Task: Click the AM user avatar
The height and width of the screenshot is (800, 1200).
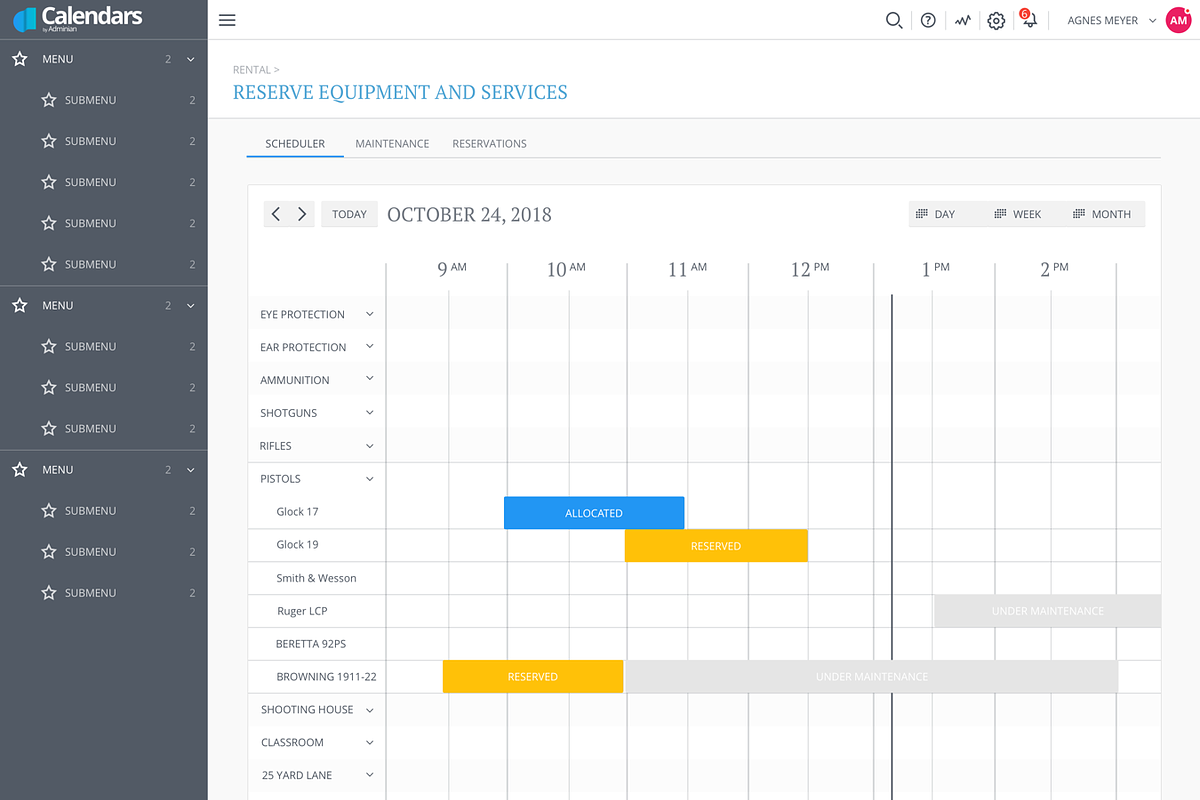Action: [x=1178, y=20]
